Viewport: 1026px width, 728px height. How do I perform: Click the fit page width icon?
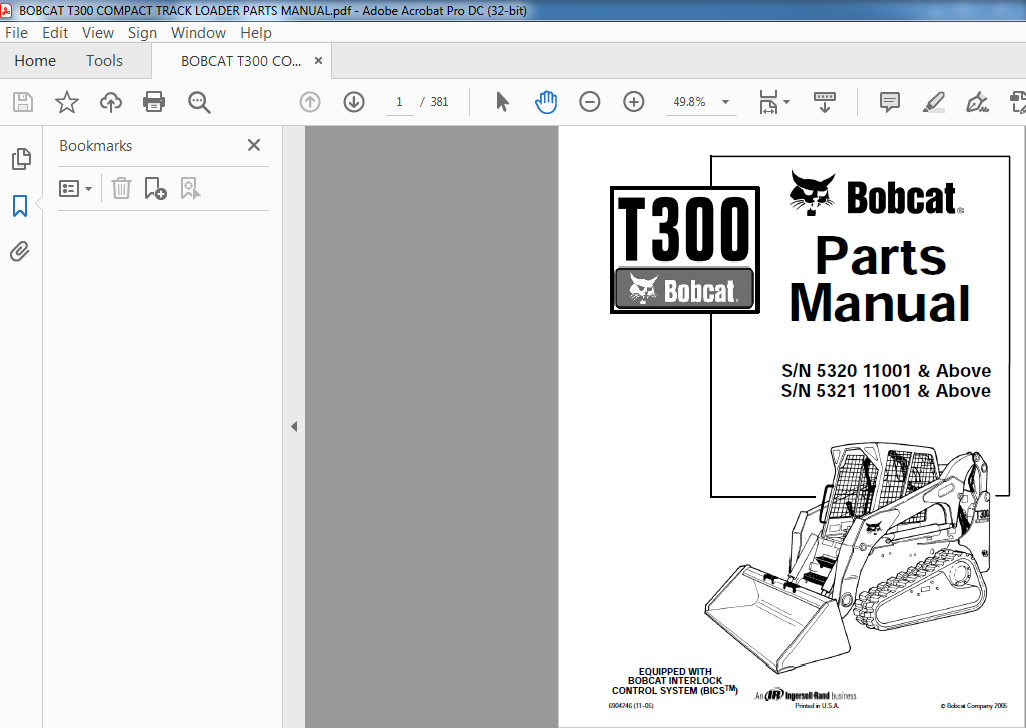pos(768,102)
